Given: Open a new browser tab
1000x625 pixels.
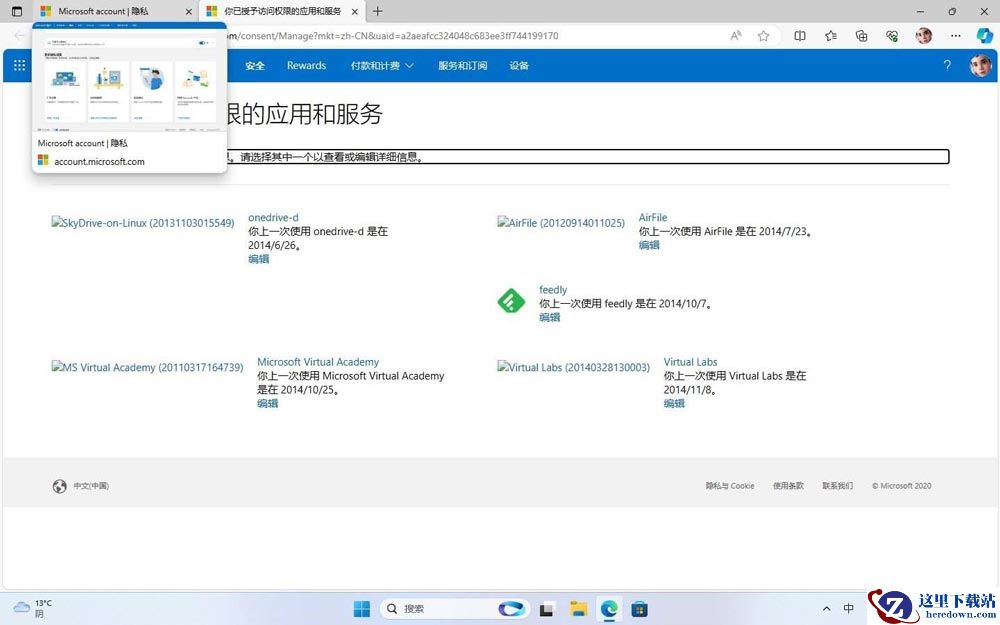Looking at the screenshot, I should click(378, 11).
